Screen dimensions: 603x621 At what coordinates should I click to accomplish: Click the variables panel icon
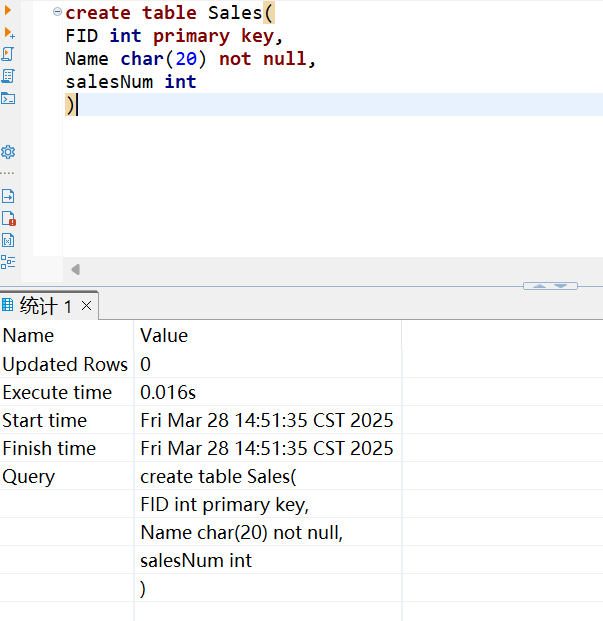8,240
